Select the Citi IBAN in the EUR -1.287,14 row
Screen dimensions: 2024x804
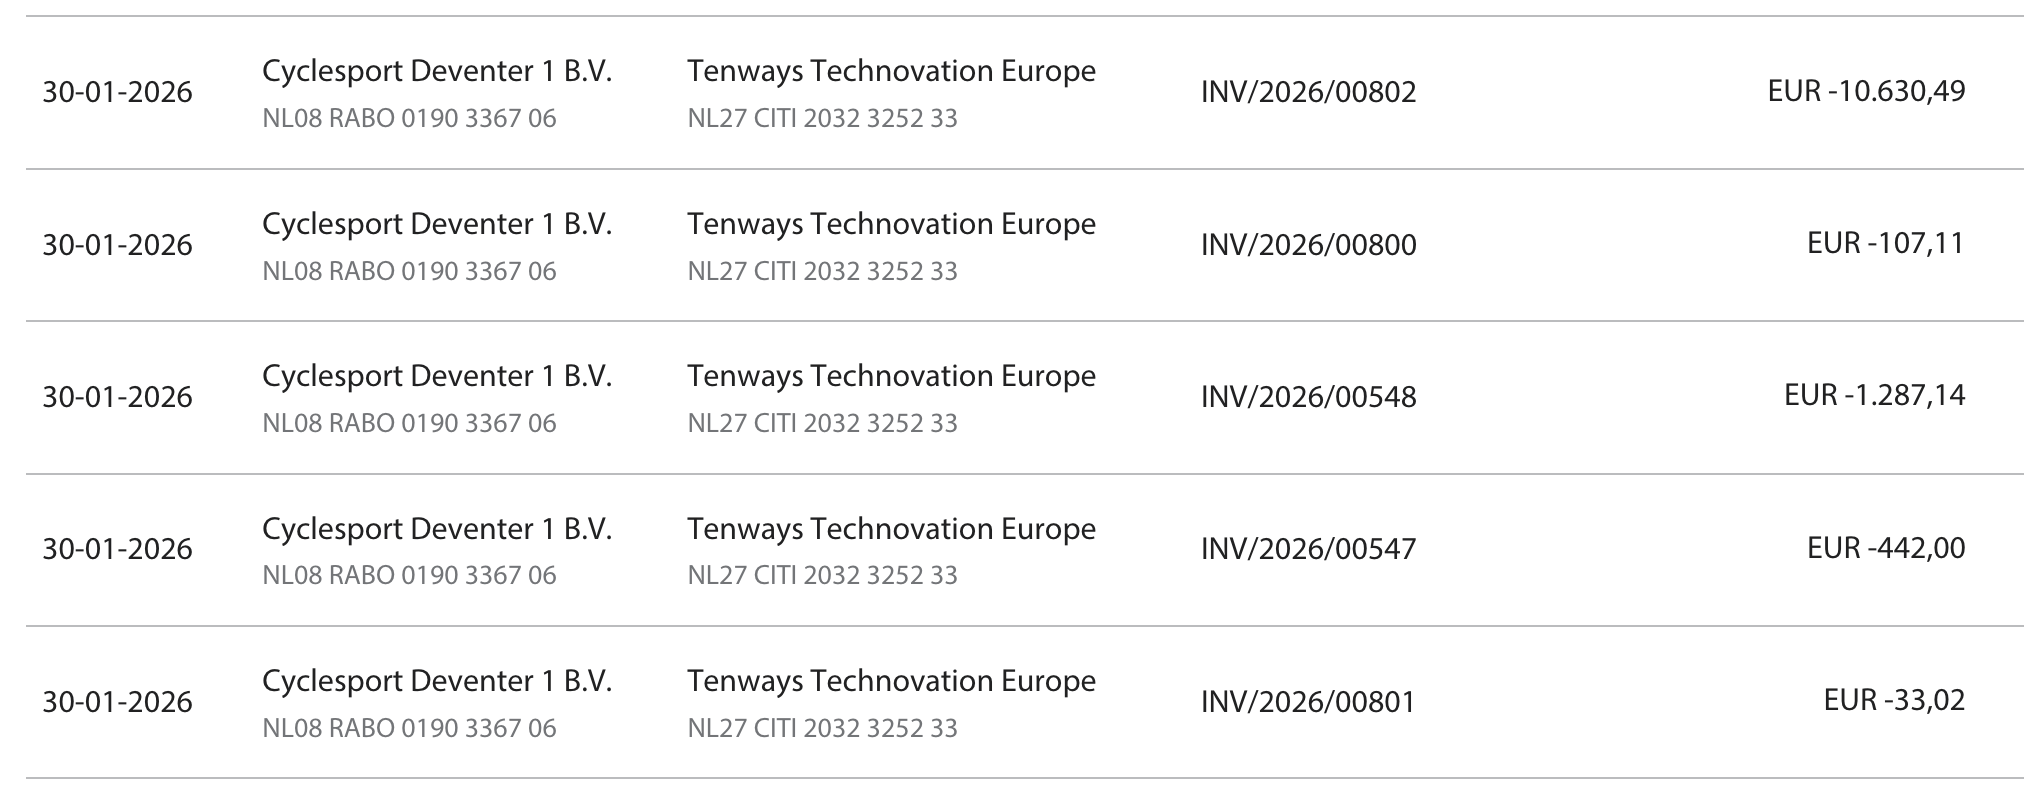pyautogui.click(x=822, y=424)
